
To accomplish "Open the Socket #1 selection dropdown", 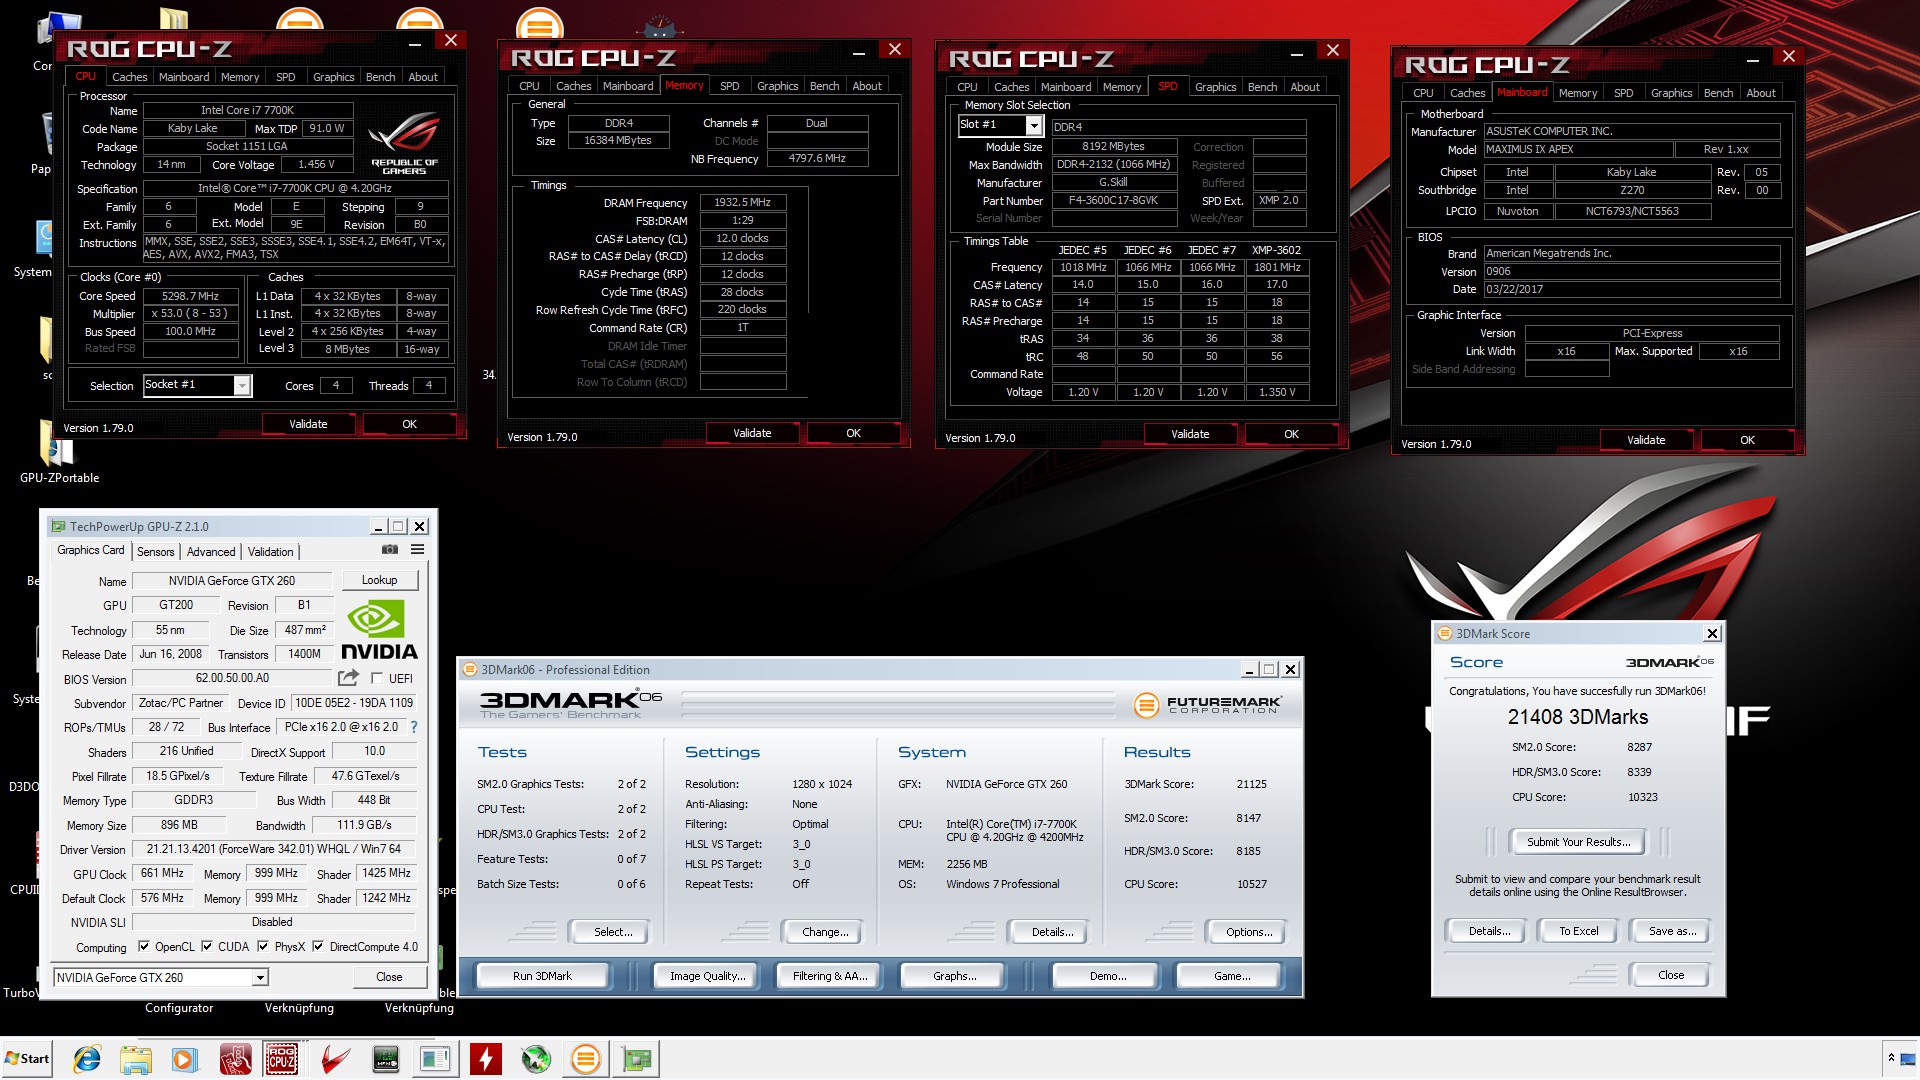I will pyautogui.click(x=241, y=386).
